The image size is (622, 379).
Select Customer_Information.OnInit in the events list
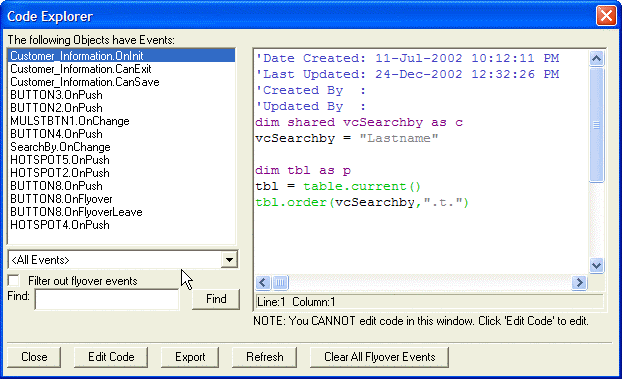121,56
